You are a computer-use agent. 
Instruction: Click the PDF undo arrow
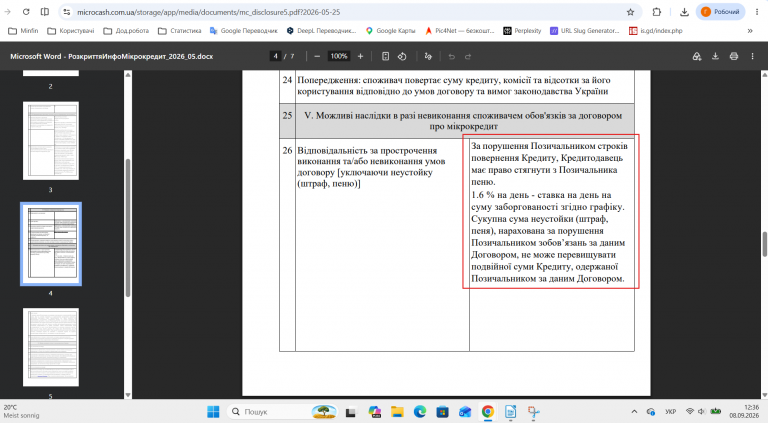point(452,56)
